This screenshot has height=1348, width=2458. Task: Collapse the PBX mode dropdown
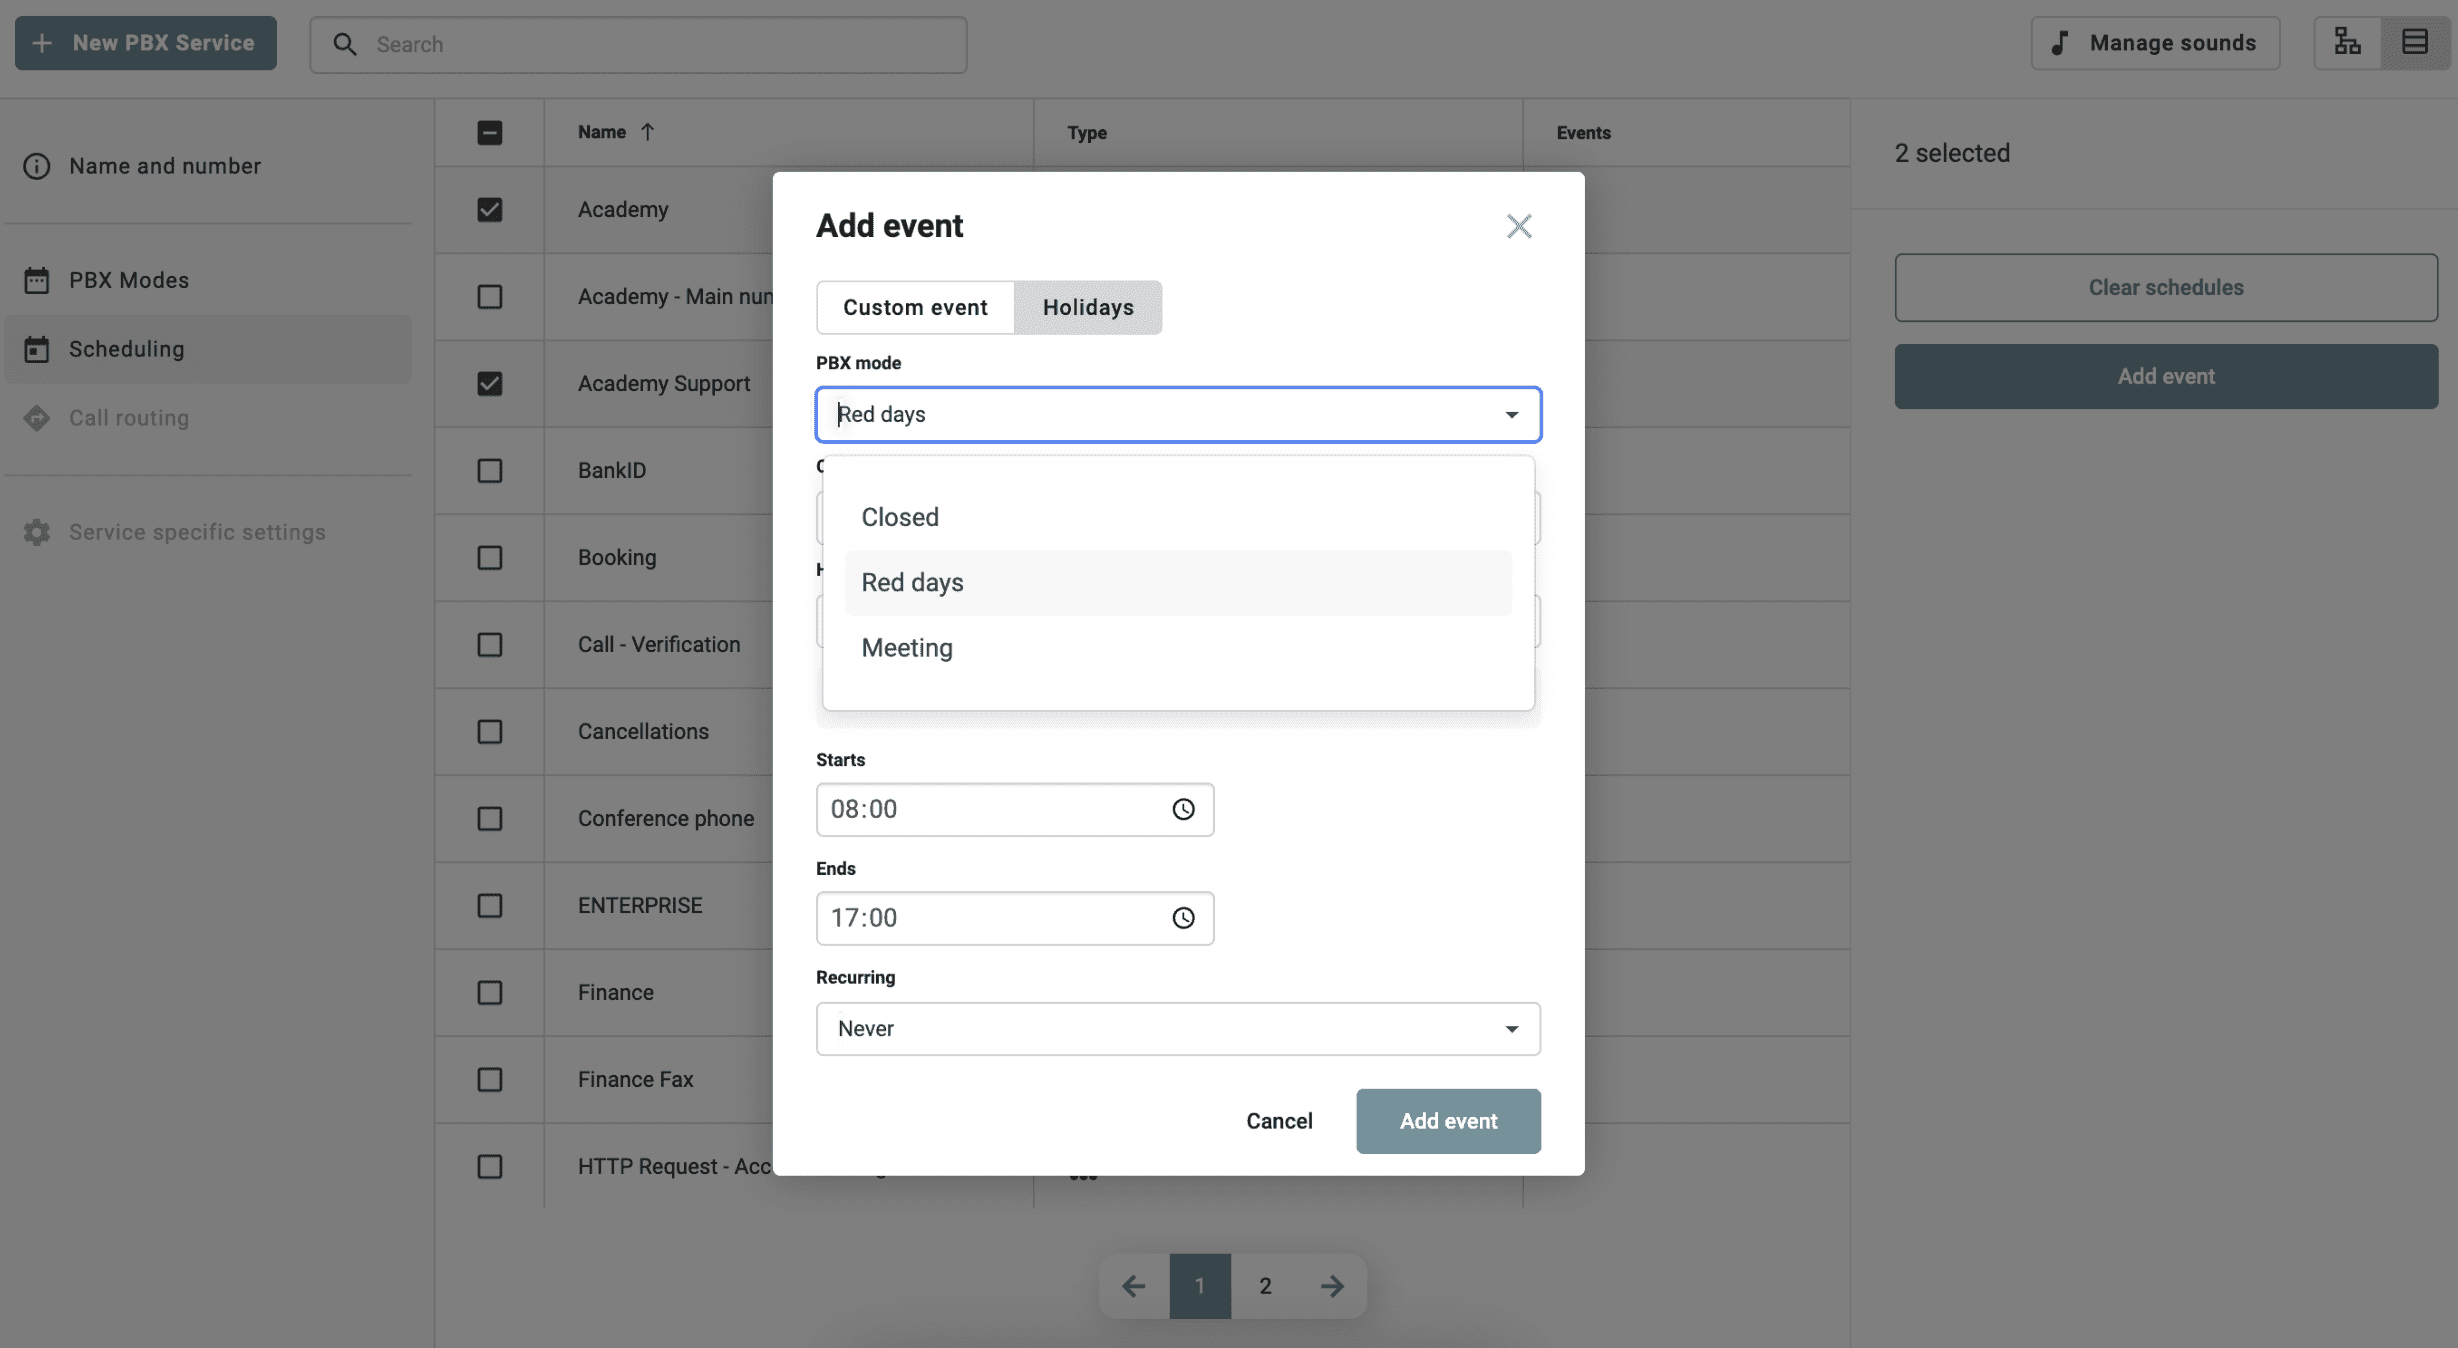pyautogui.click(x=1511, y=415)
